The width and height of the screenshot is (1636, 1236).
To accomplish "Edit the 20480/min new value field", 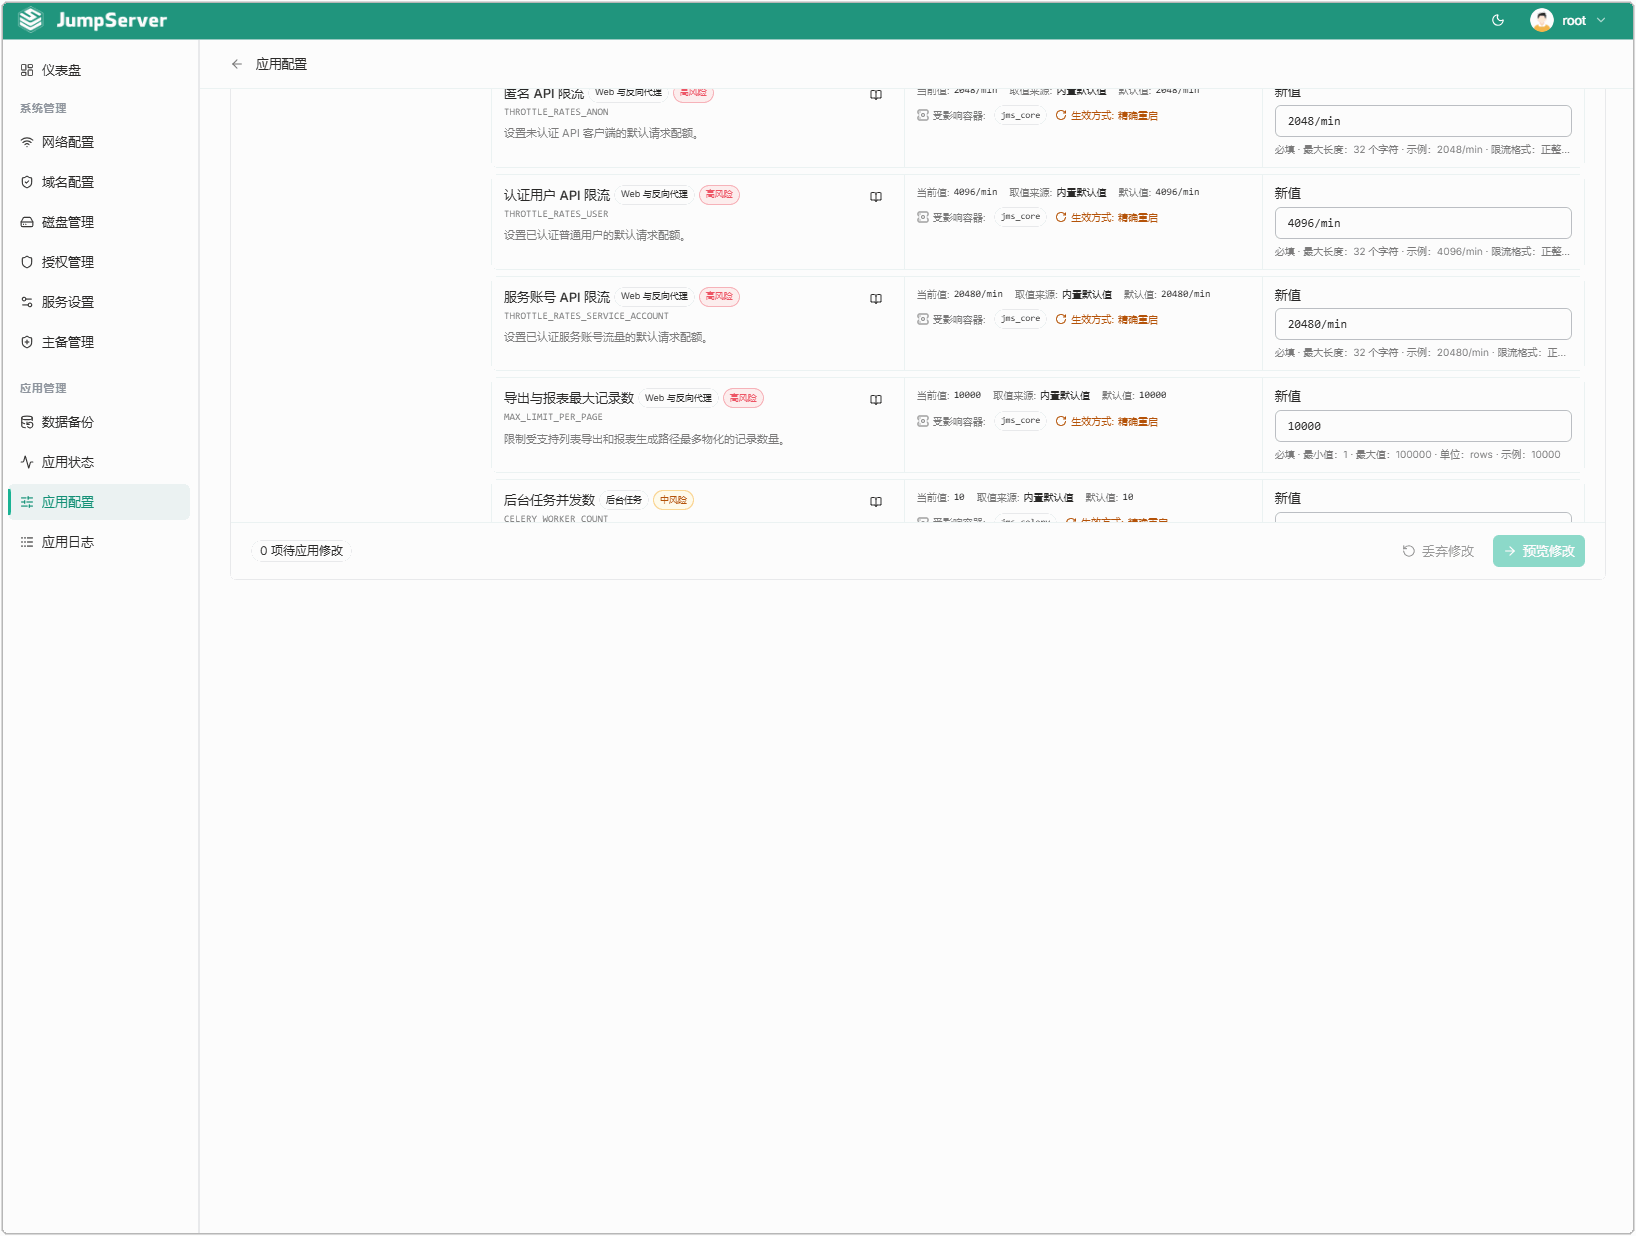I will [x=1423, y=324].
